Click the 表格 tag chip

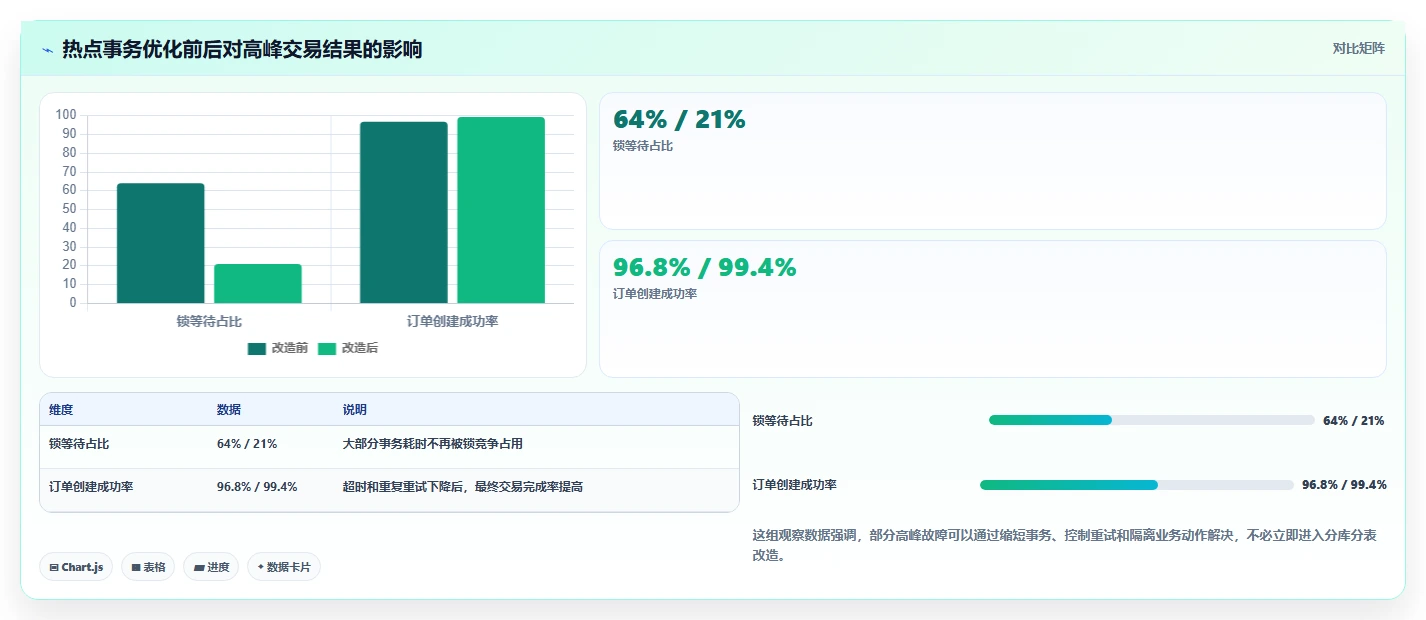148,567
